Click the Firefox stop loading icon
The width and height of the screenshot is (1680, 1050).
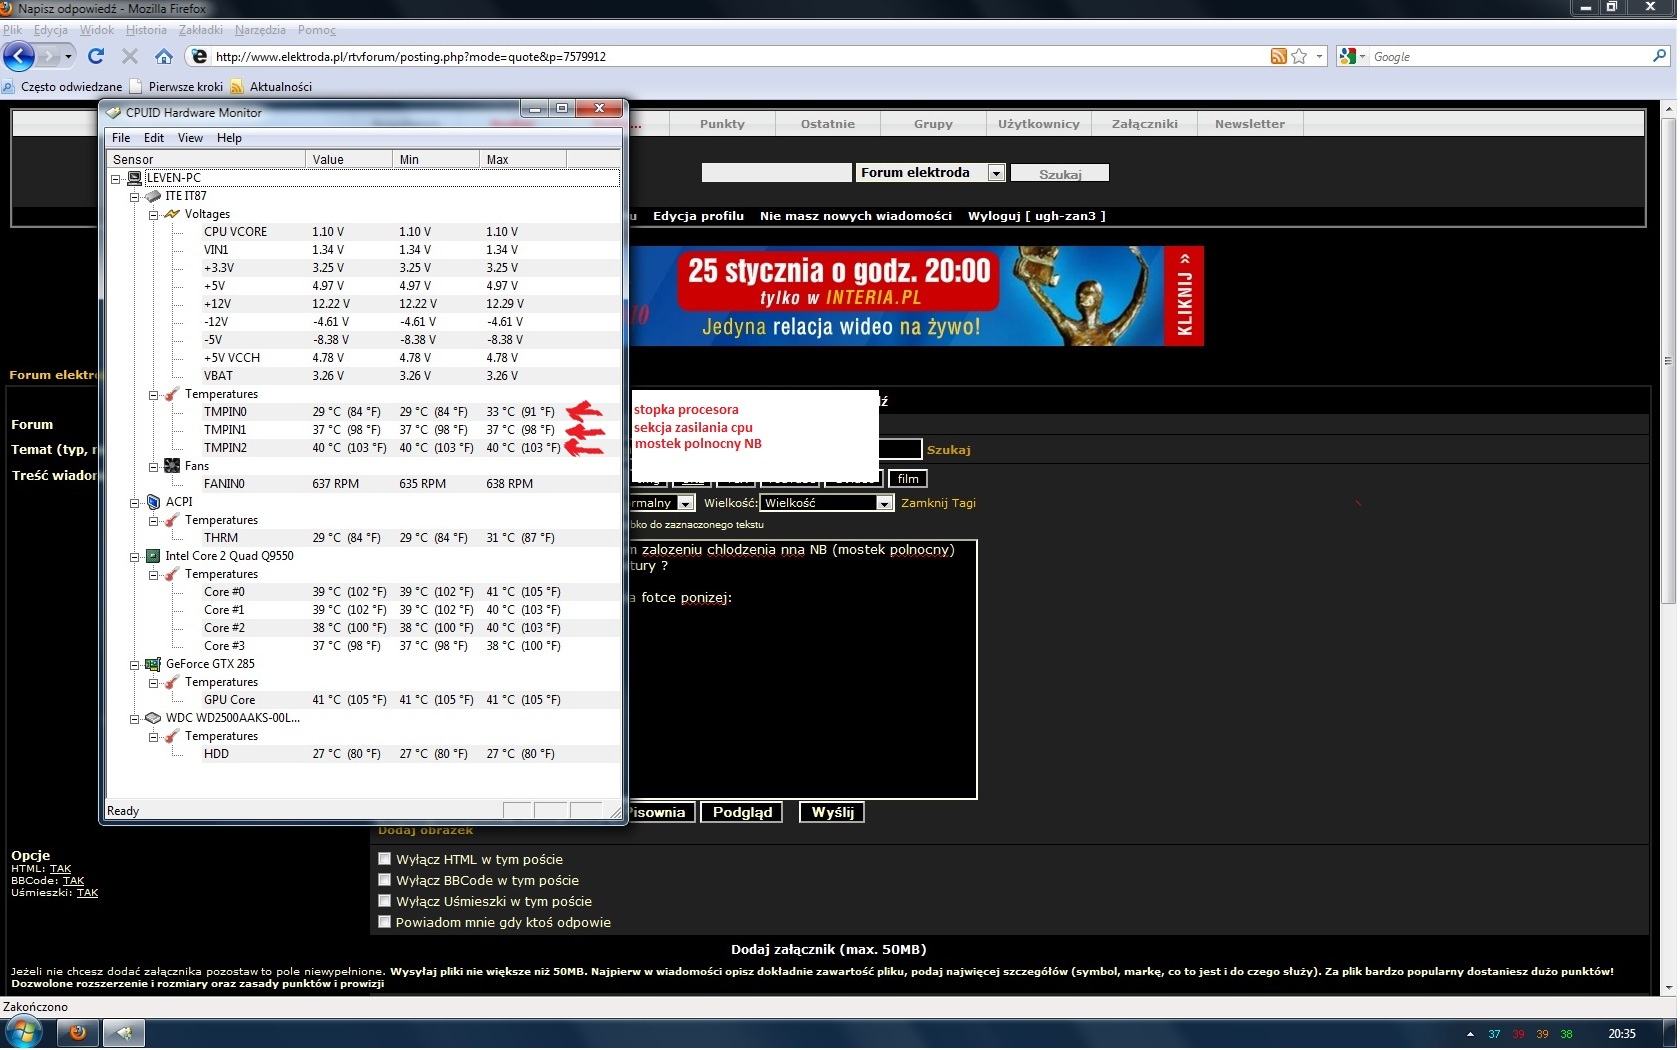point(130,56)
